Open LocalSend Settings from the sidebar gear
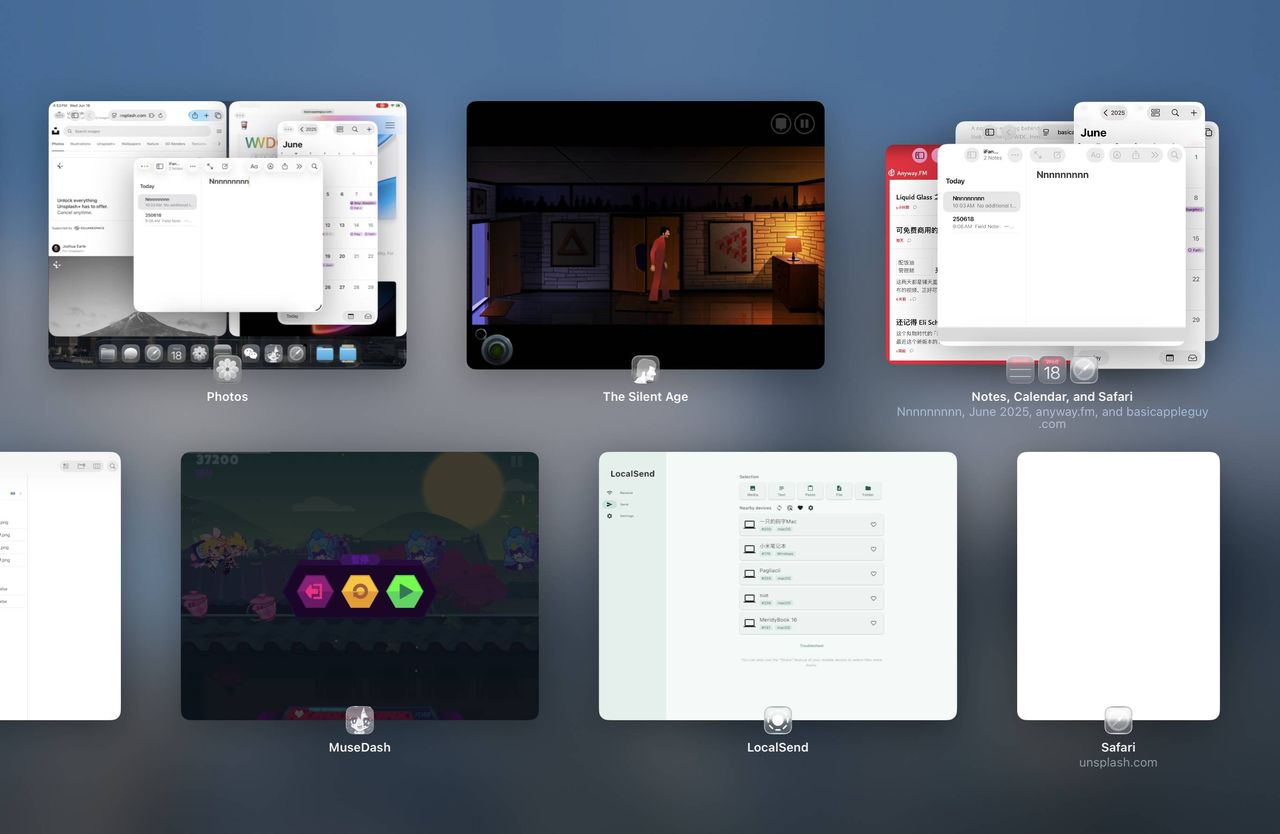Image resolution: width=1280 pixels, height=834 pixels. click(609, 517)
